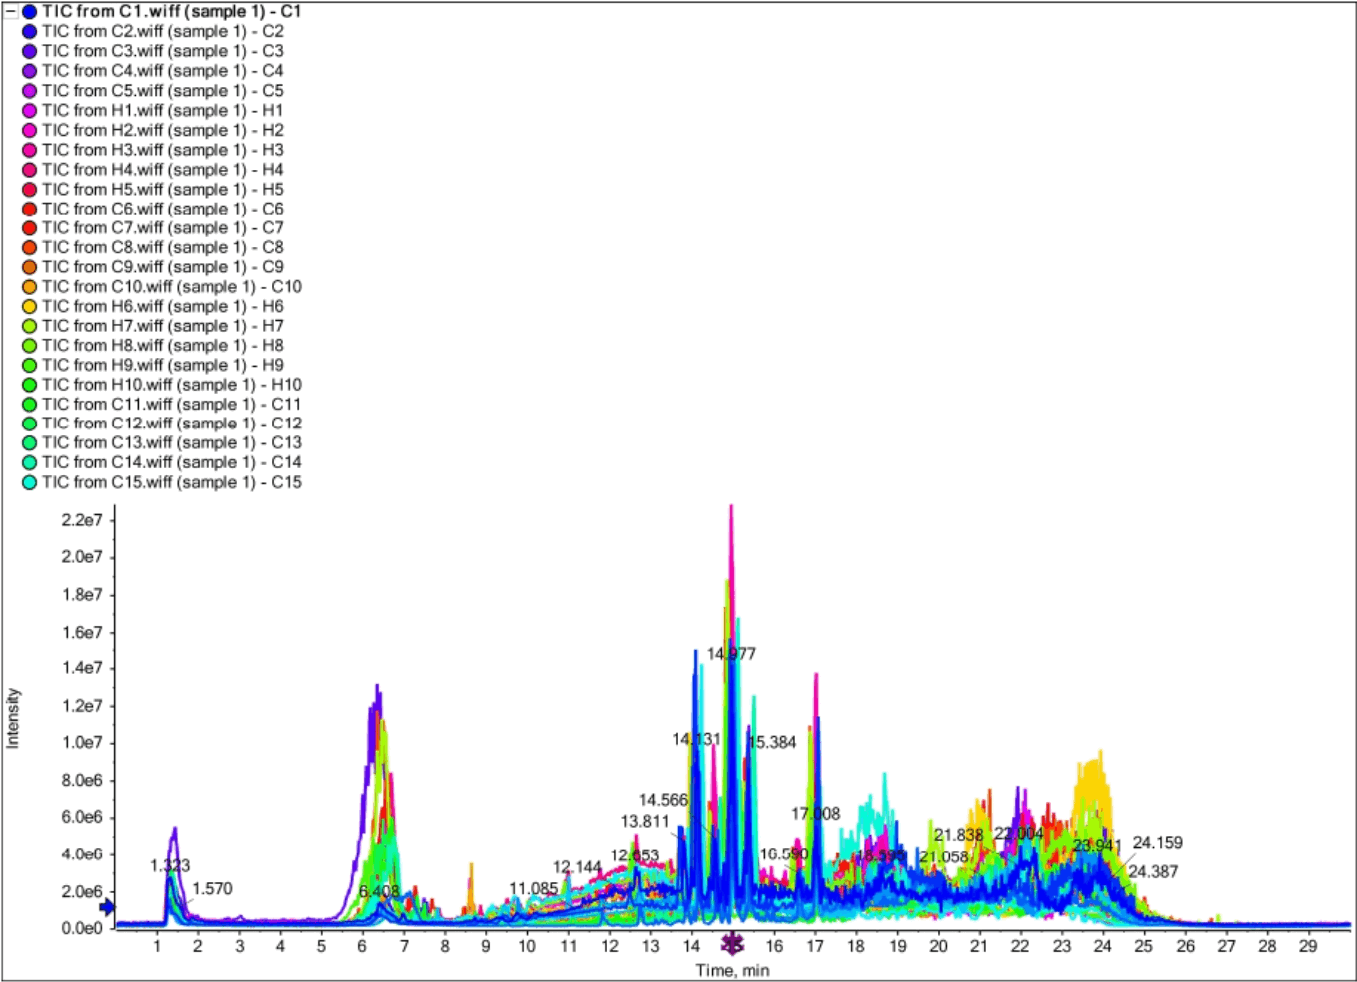
Task: Select legend entry TIC from C13.wiff
Action: coord(172,443)
